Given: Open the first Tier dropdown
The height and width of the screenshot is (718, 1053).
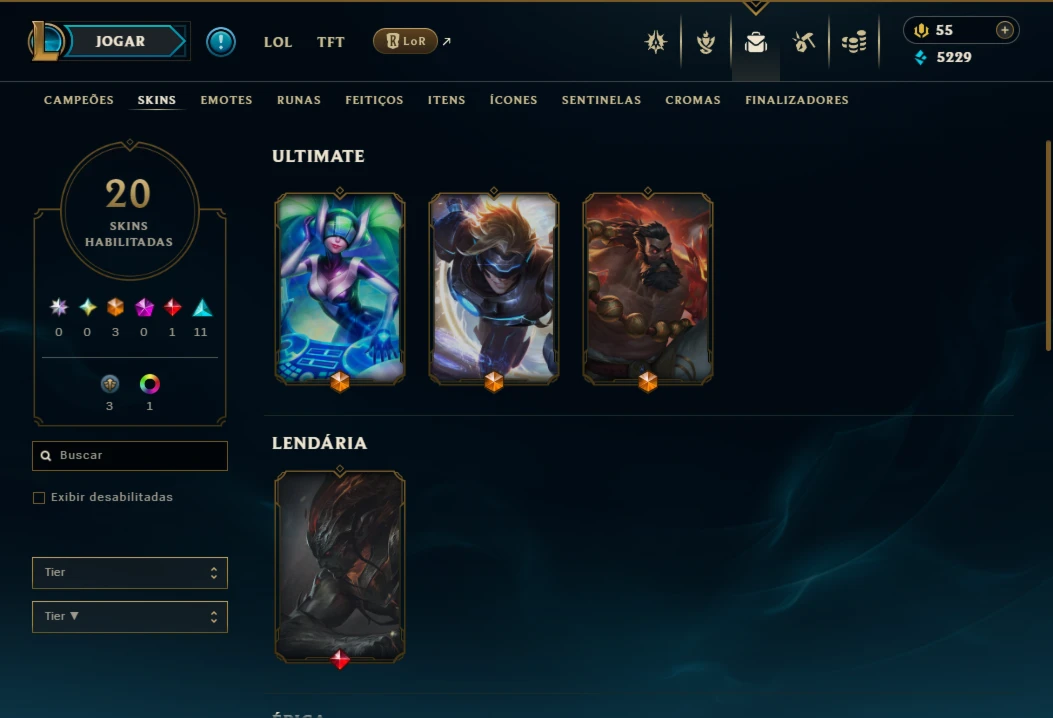Looking at the screenshot, I should [x=130, y=573].
